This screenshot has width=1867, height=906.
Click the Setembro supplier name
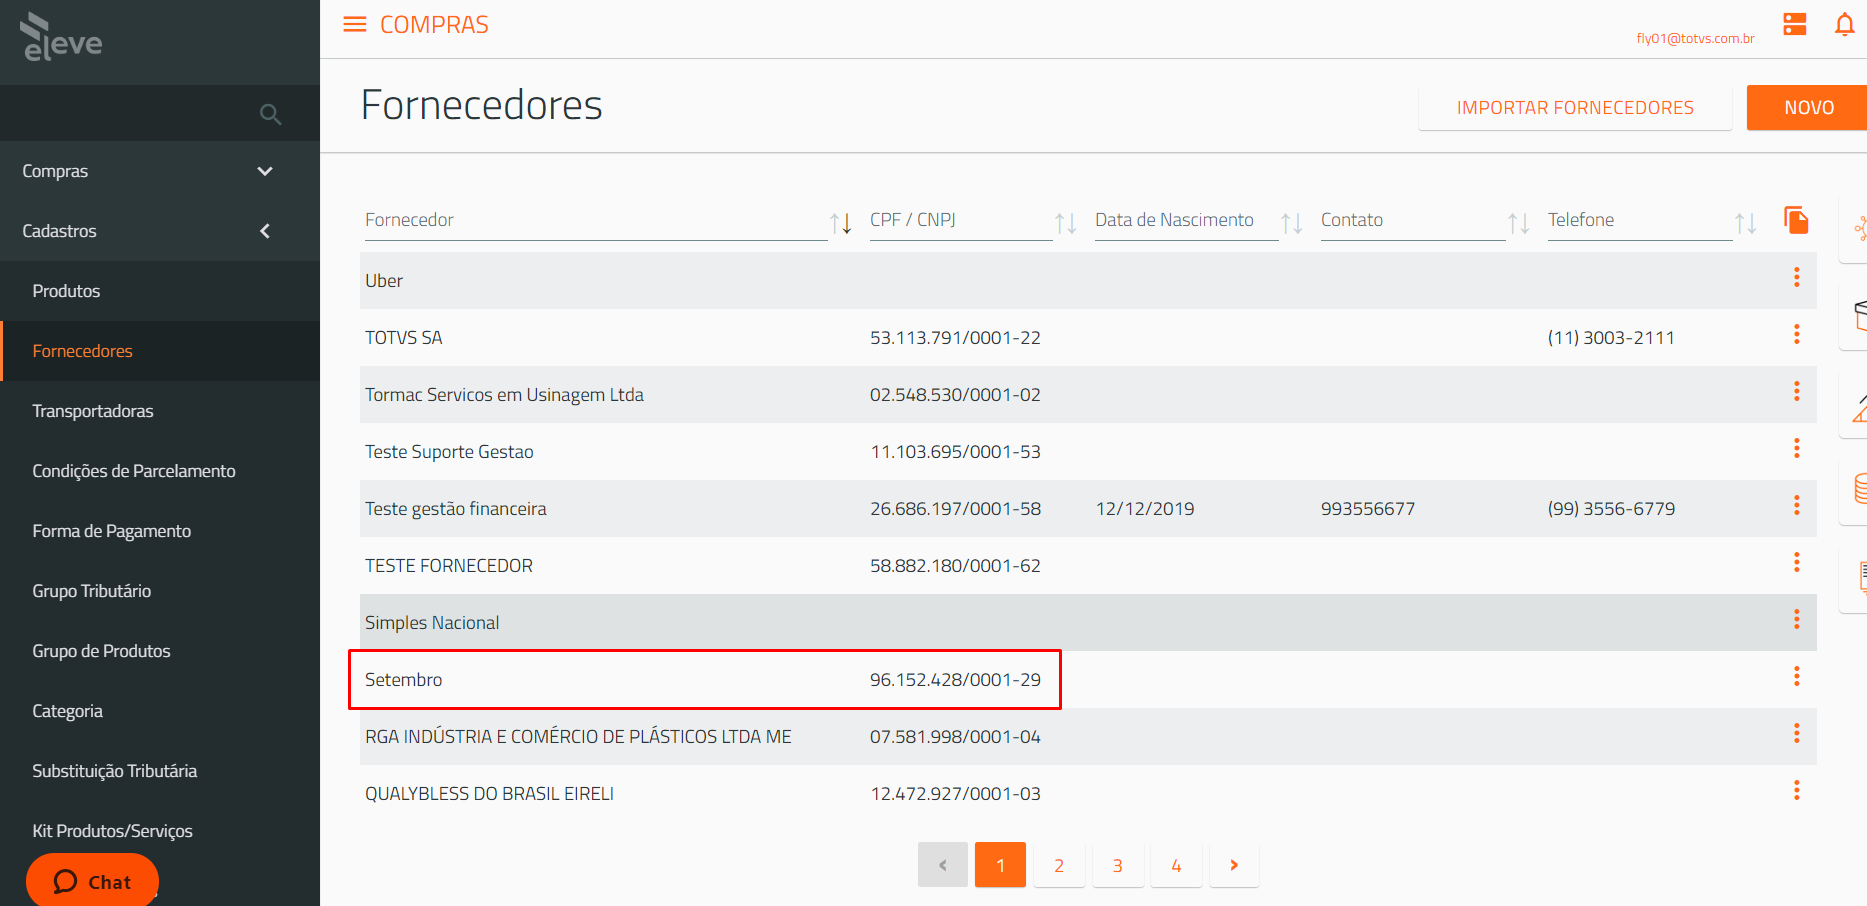403,680
